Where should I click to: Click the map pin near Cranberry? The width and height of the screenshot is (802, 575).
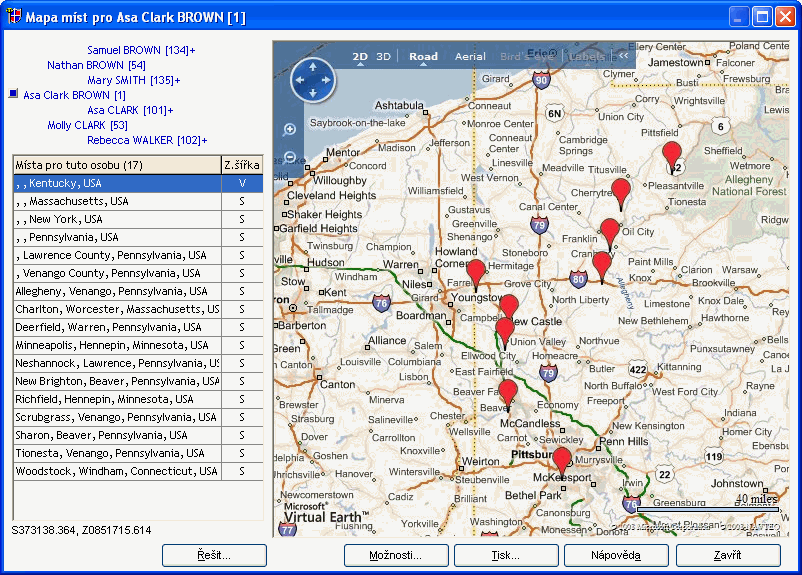602,265
